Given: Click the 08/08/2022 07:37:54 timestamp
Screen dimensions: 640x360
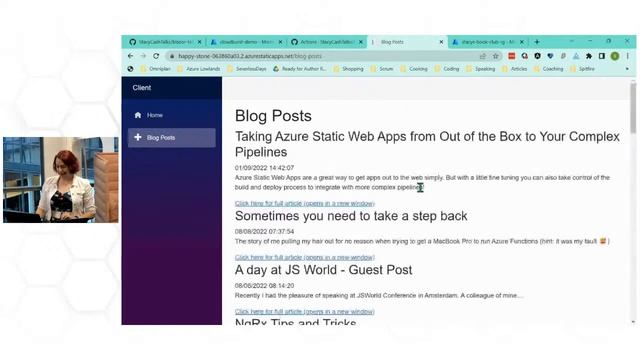Looking at the screenshot, I should pos(264,231).
